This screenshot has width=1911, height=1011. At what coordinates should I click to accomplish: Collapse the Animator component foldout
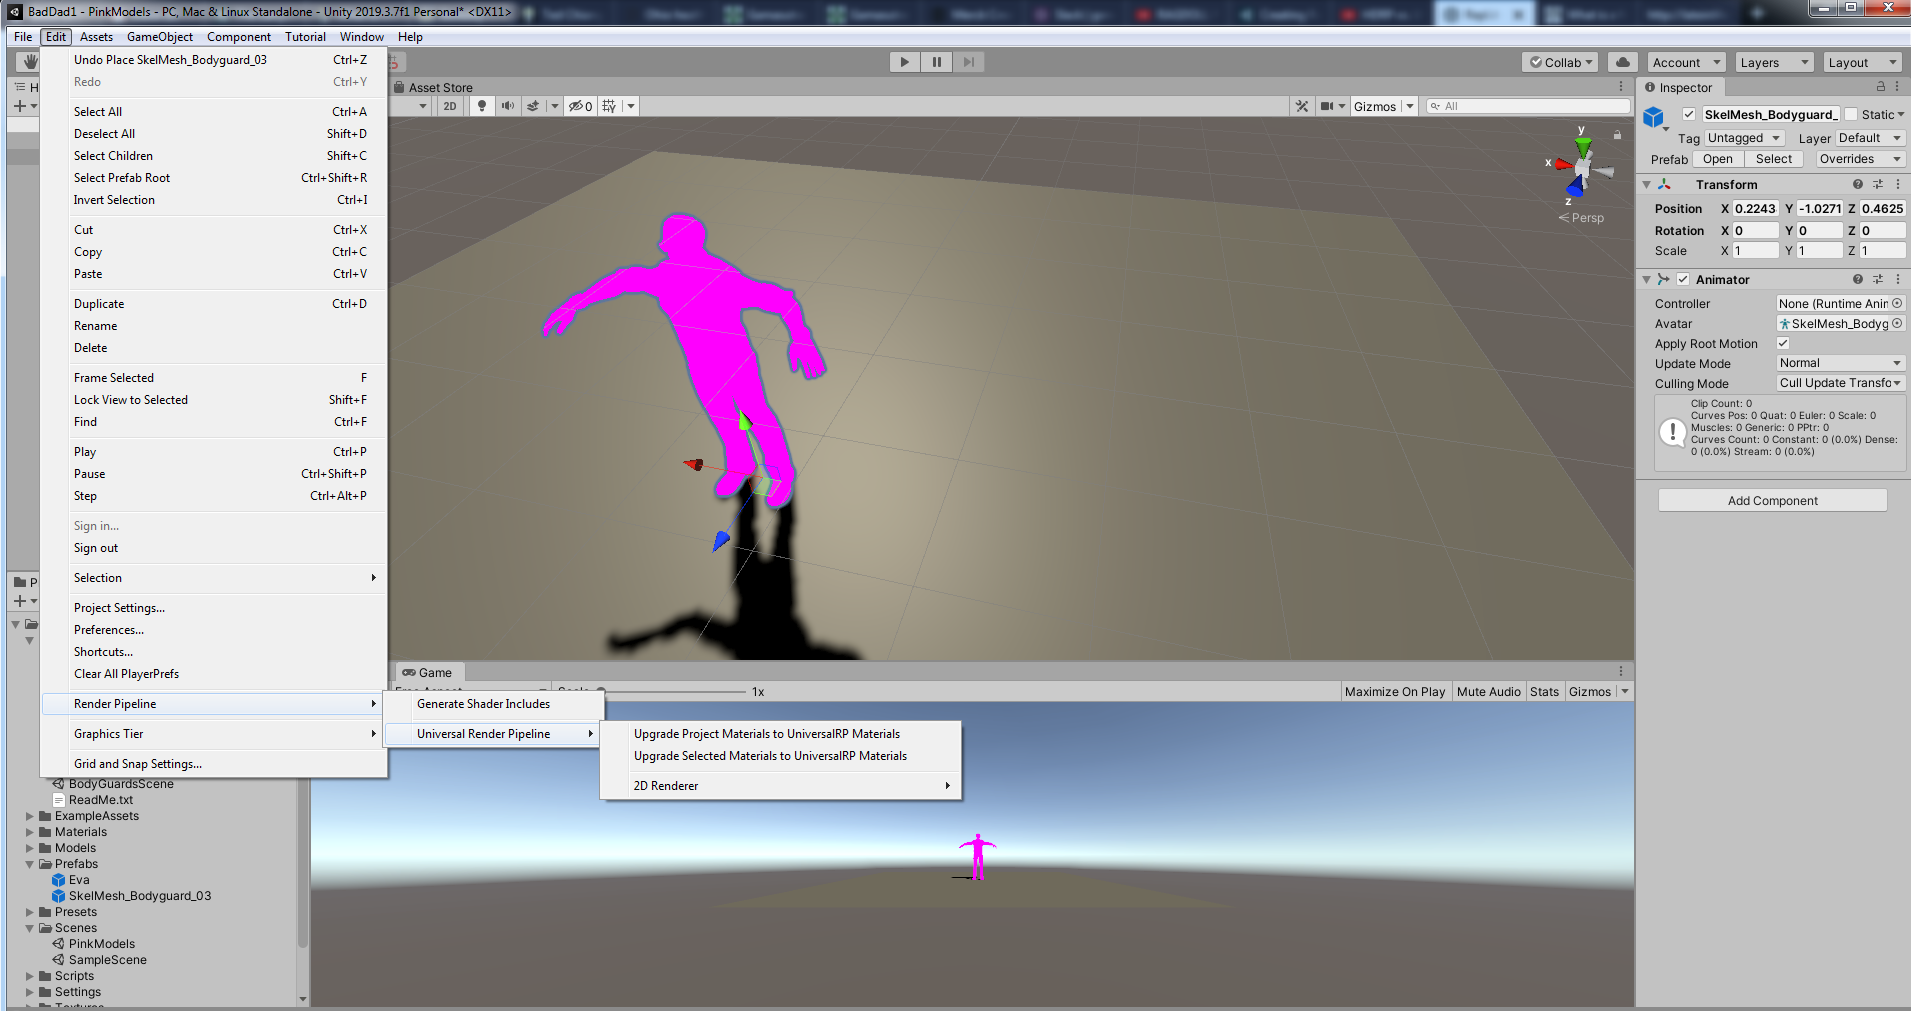[1647, 280]
